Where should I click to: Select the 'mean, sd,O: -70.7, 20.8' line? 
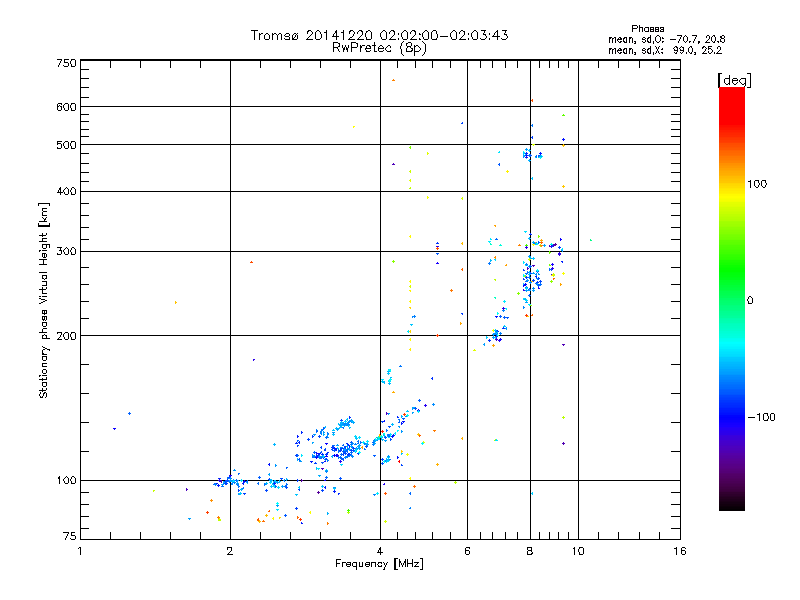click(x=666, y=39)
